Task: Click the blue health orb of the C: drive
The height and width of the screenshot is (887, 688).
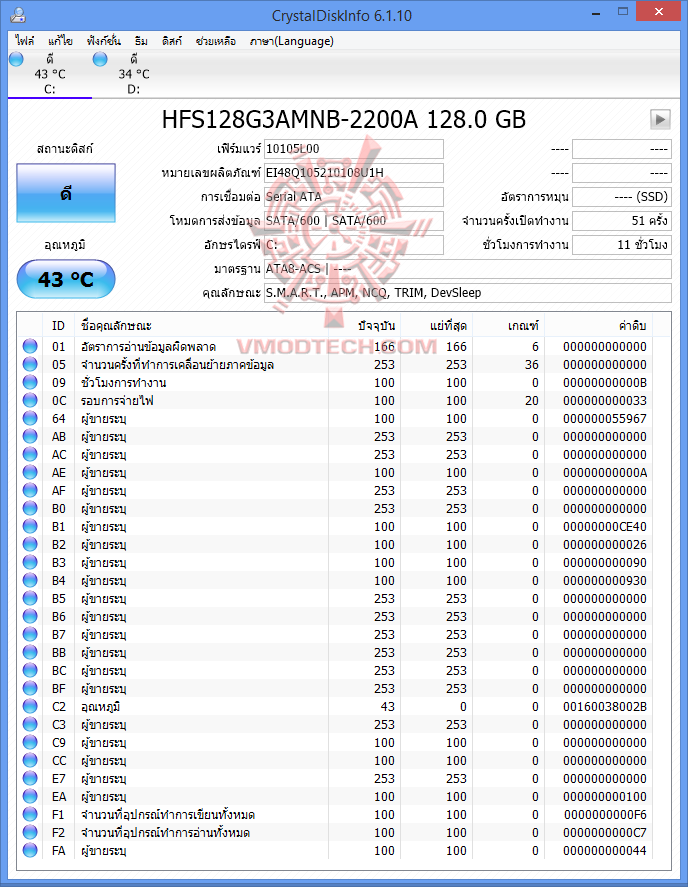Action: click(16, 59)
